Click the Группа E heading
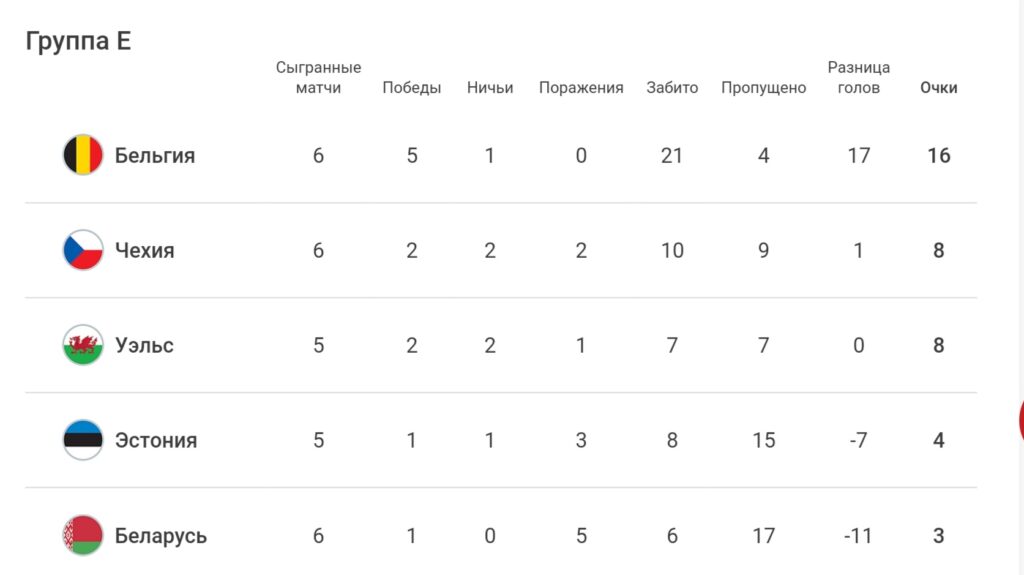1024x575 pixels. coord(78,41)
